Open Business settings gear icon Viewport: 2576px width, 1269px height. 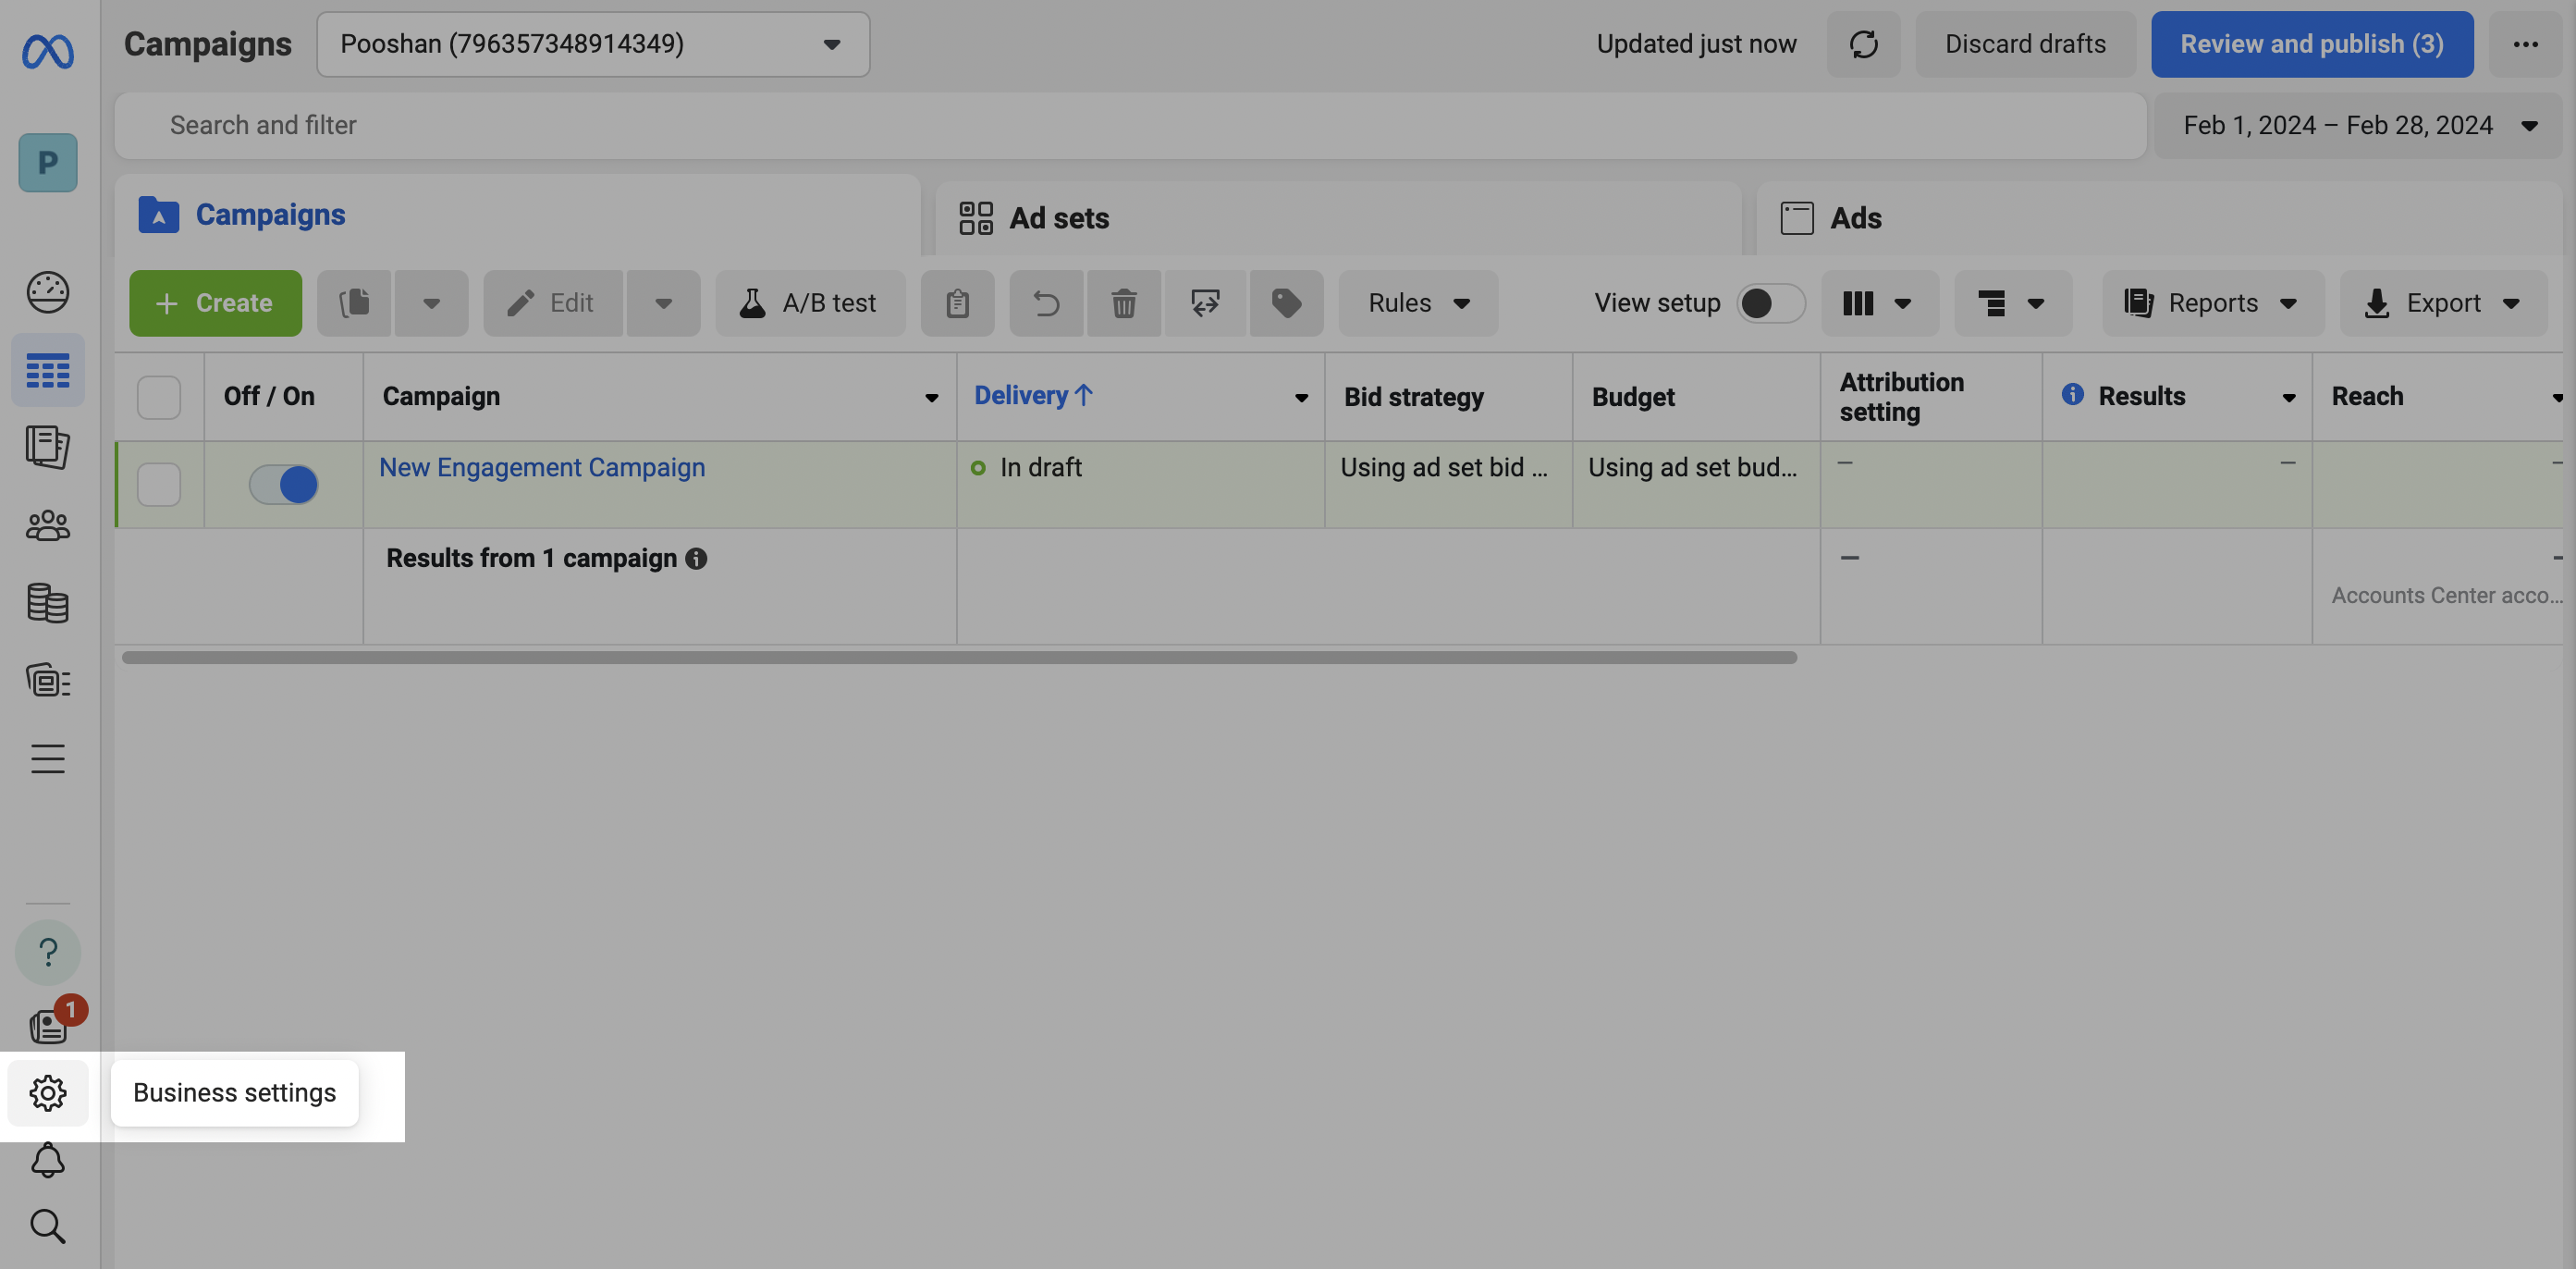[x=47, y=1093]
